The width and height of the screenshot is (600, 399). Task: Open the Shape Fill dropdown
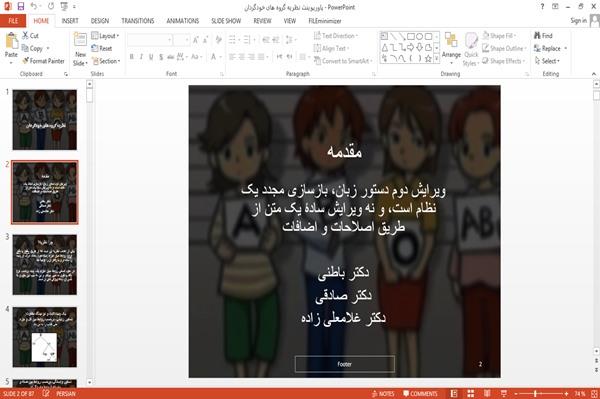click(x=499, y=36)
